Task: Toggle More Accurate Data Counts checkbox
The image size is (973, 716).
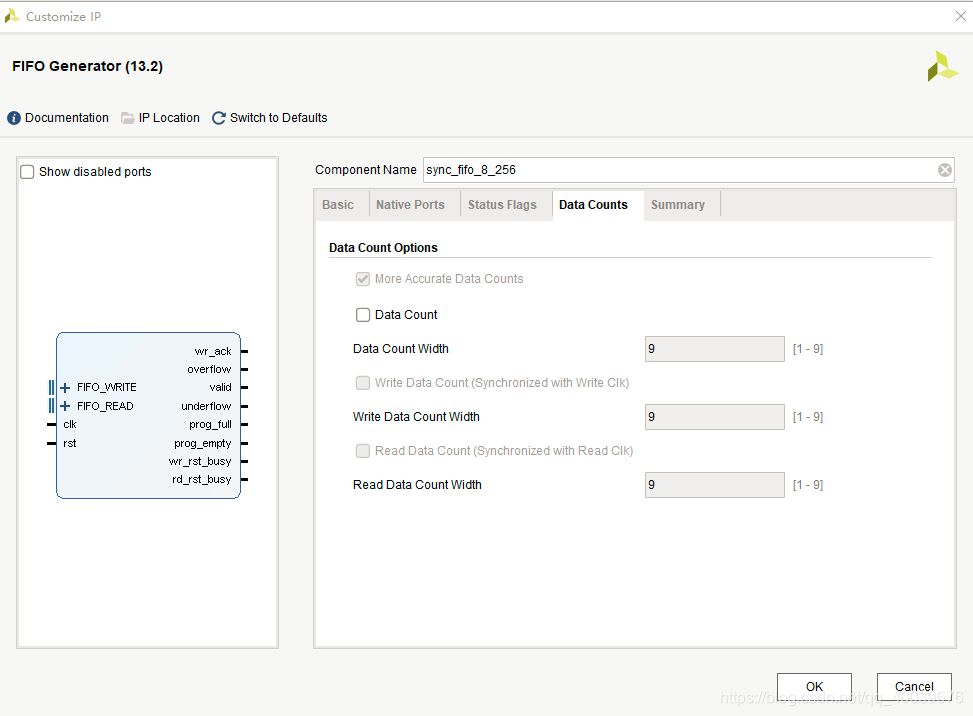Action: [363, 279]
